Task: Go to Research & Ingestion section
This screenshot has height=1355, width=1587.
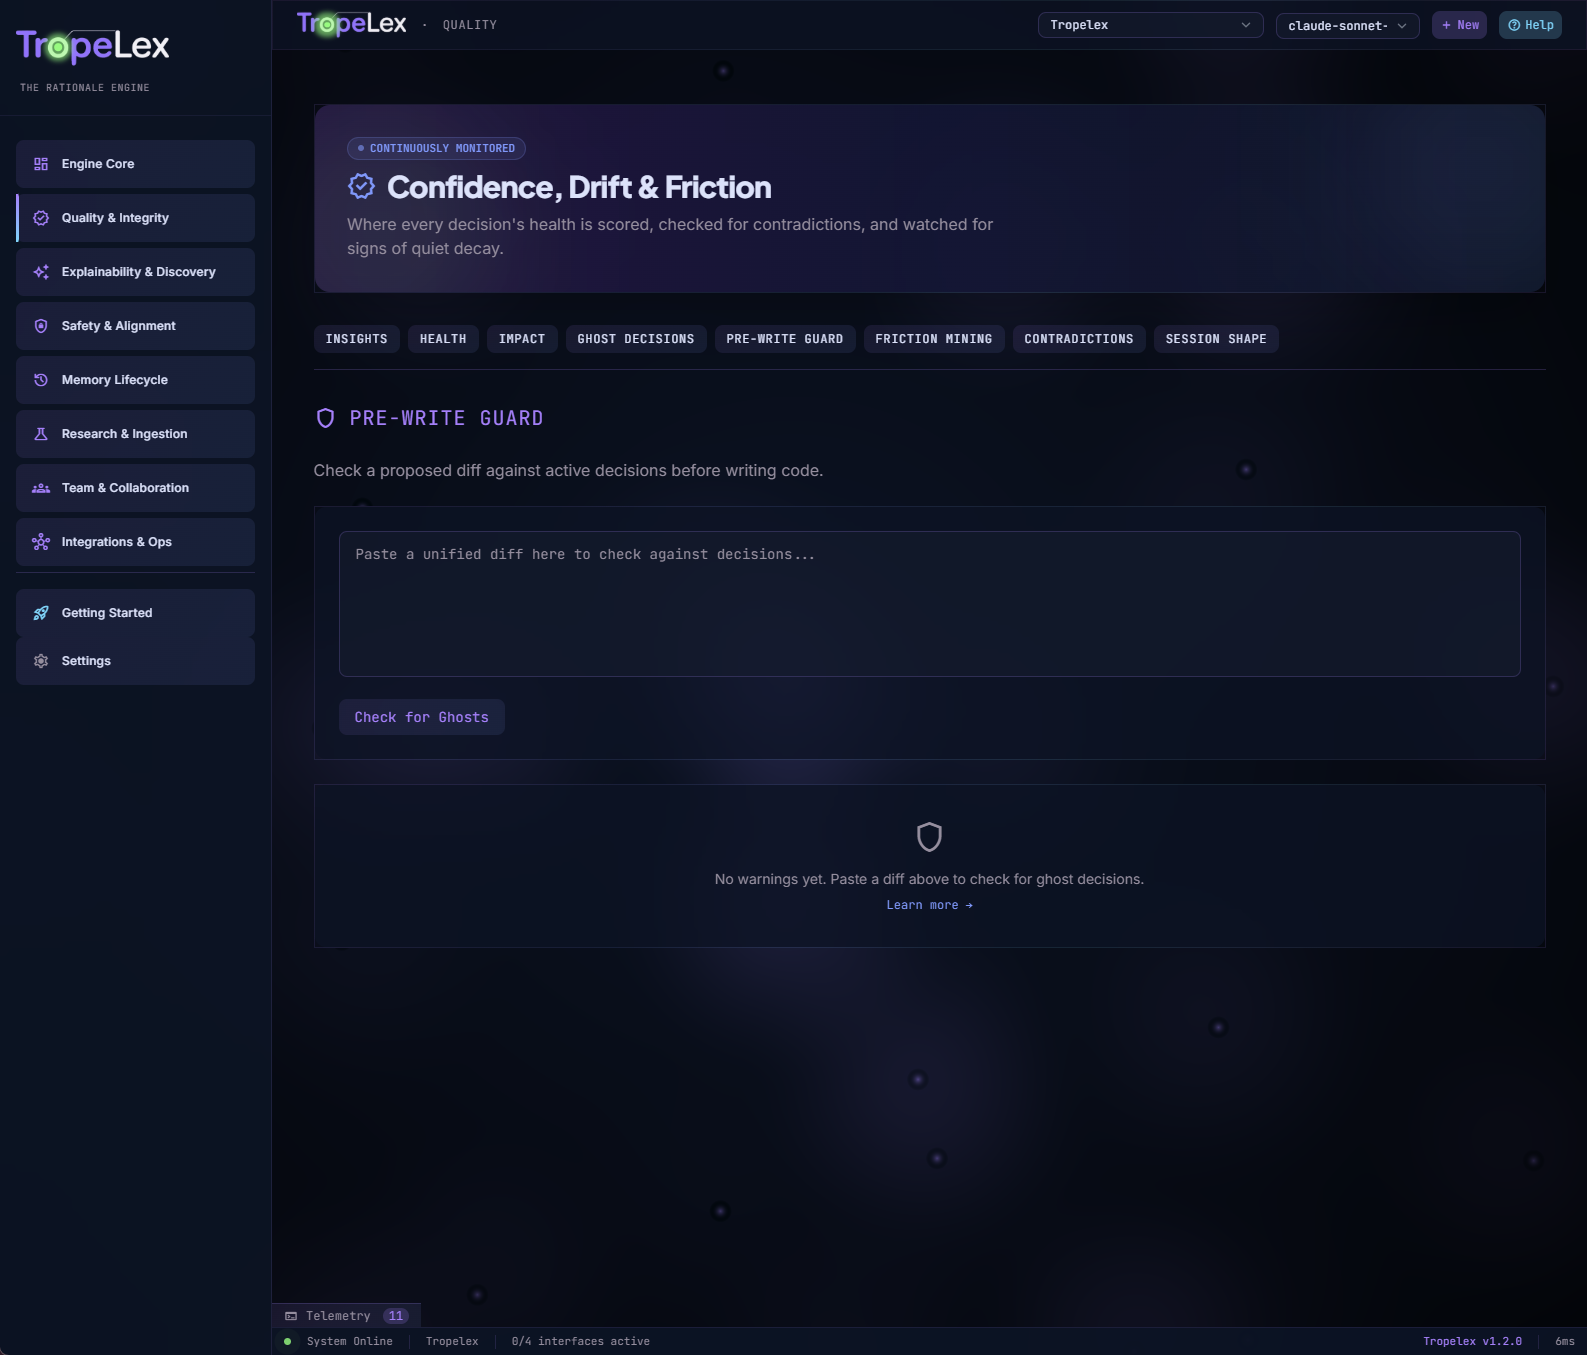Action: [135, 434]
